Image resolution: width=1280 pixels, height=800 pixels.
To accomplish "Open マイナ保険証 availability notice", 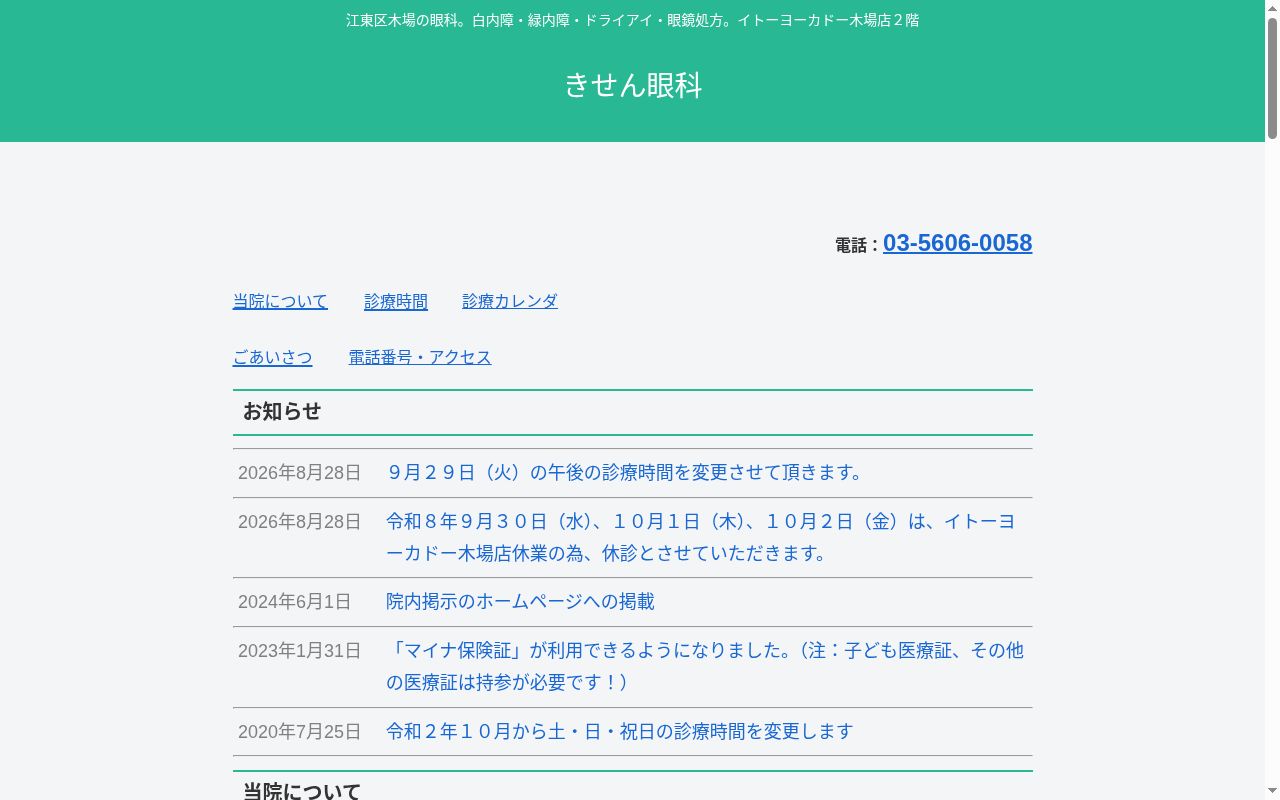I will [705, 666].
